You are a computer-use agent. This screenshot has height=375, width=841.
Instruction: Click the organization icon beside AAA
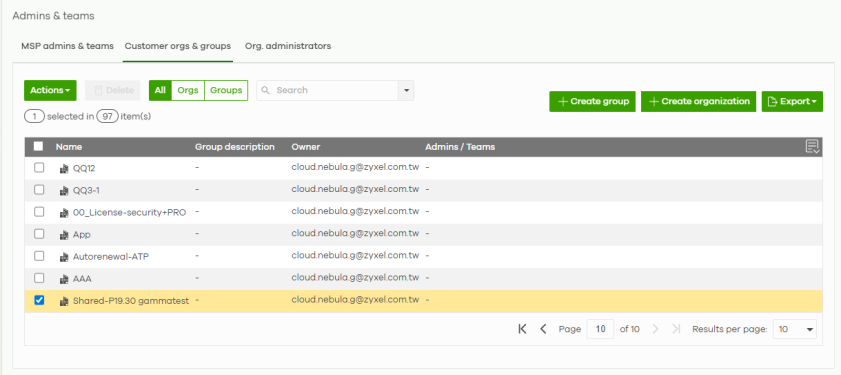[64, 280]
